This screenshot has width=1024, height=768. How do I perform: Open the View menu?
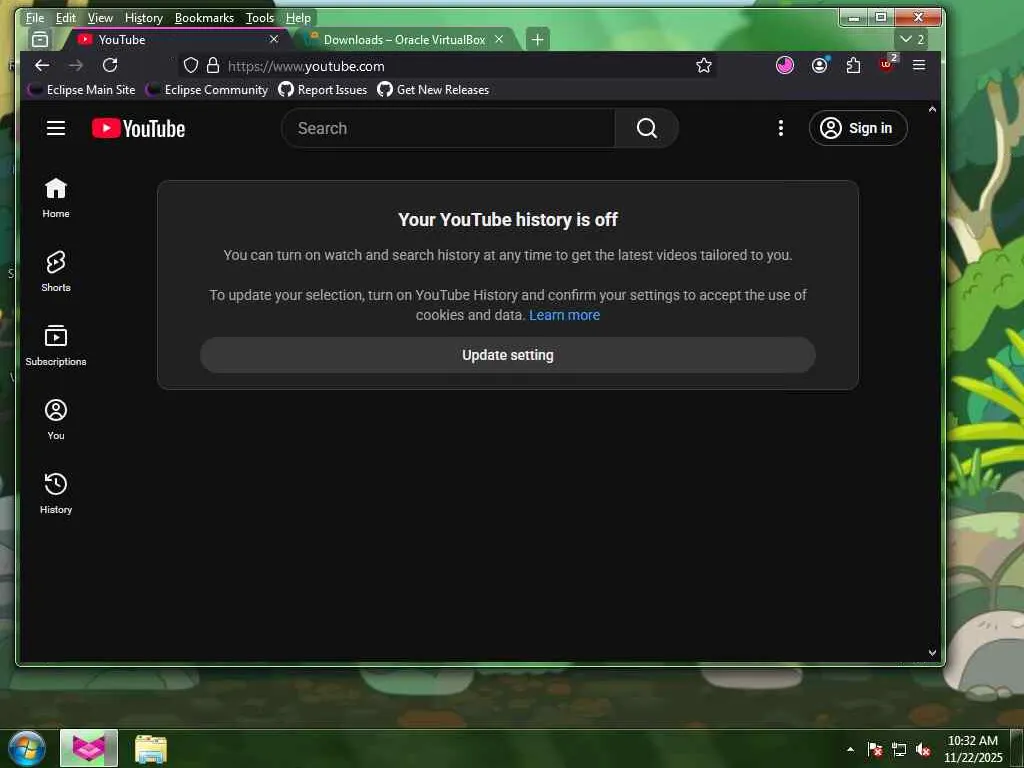click(100, 18)
